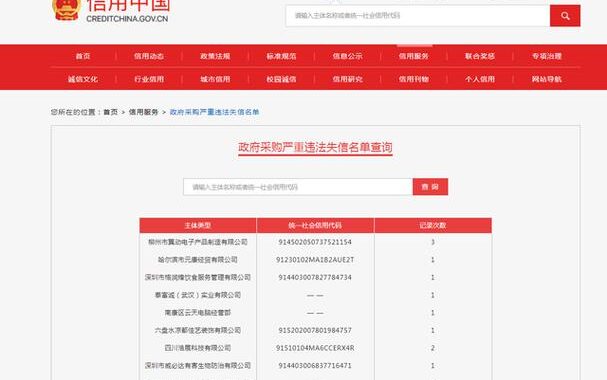The height and width of the screenshot is (380, 607).
Task: Open the 诚信文化 navigation item
Action: 83,79
